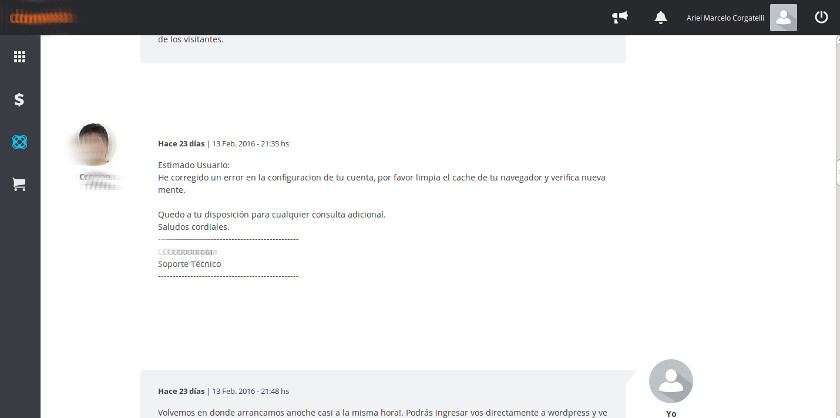Open the dollar billing section
The image size is (840, 418).
click(x=19, y=100)
